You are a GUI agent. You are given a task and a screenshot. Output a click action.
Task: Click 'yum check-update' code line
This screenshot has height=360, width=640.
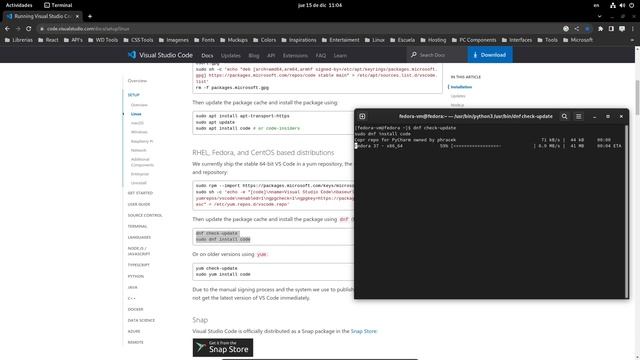point(216,269)
